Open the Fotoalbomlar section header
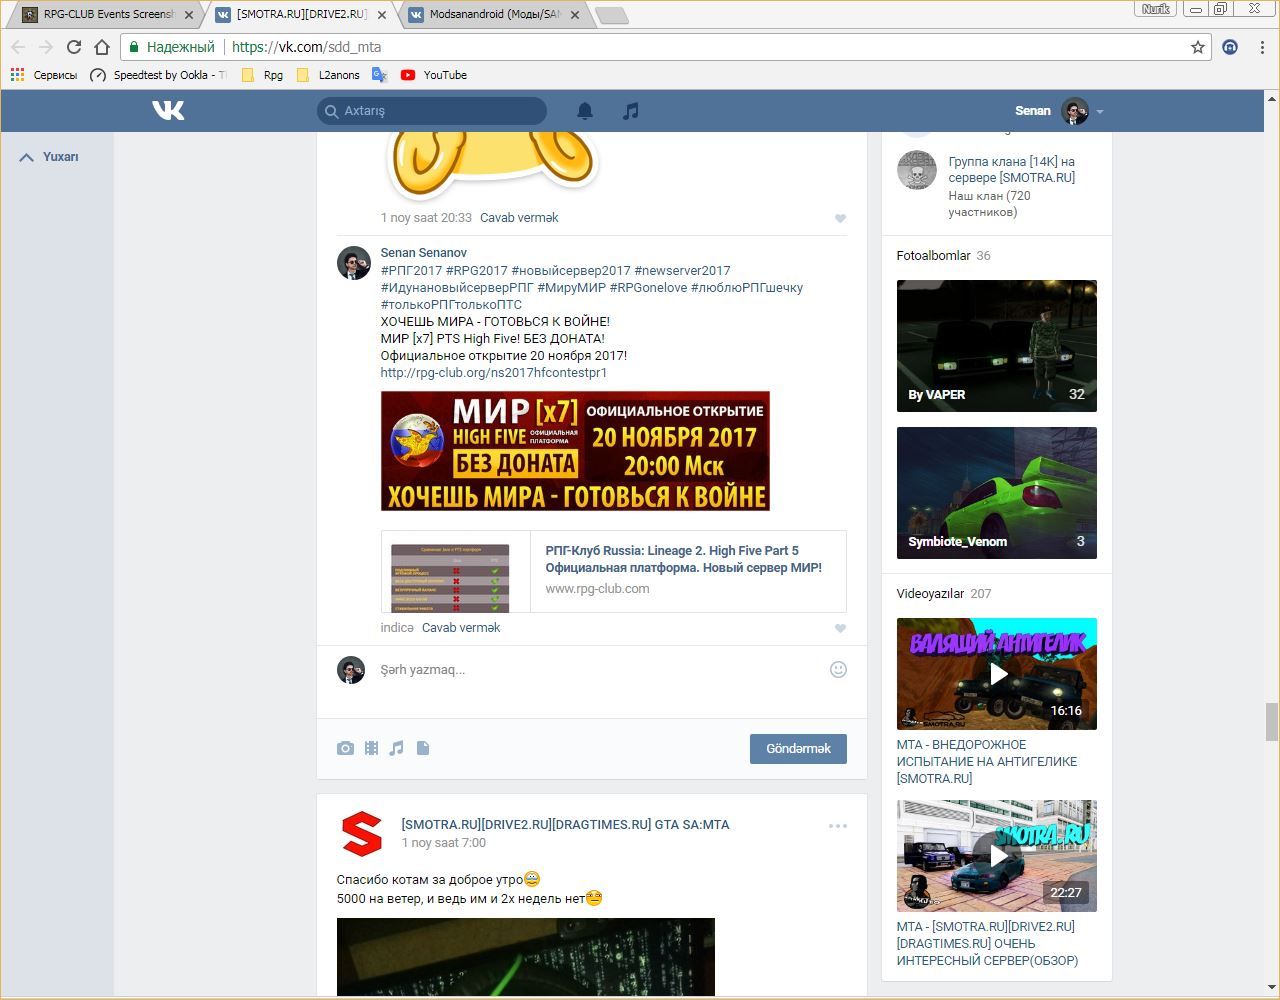Viewport: 1280px width, 1000px height. click(x=944, y=256)
